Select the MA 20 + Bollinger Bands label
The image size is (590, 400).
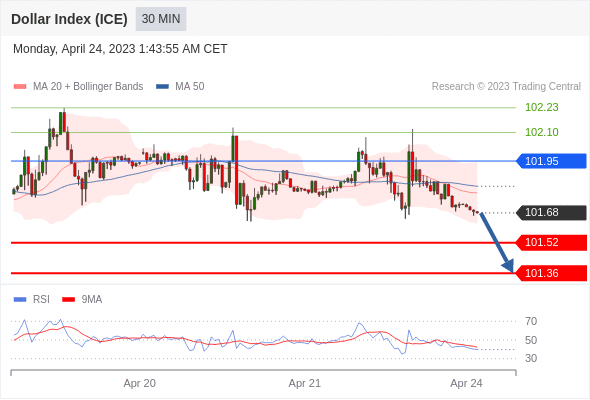click(88, 87)
